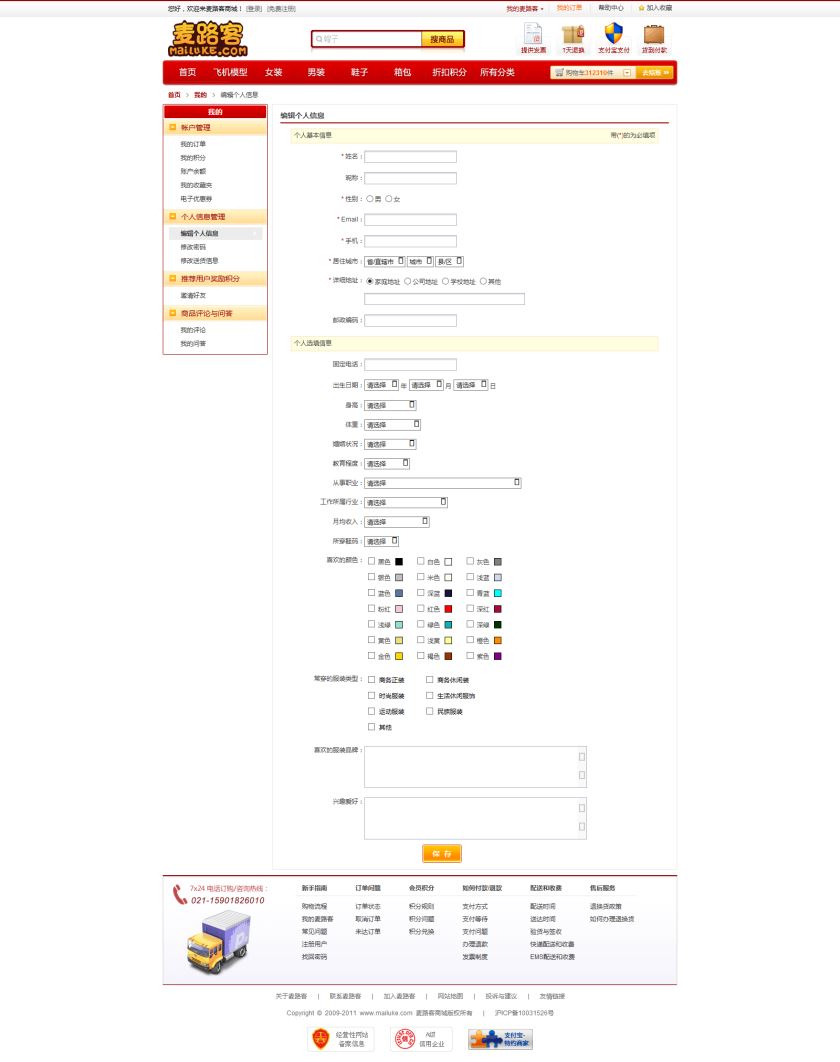Select the 公司地址 address radio option

pos(408,281)
